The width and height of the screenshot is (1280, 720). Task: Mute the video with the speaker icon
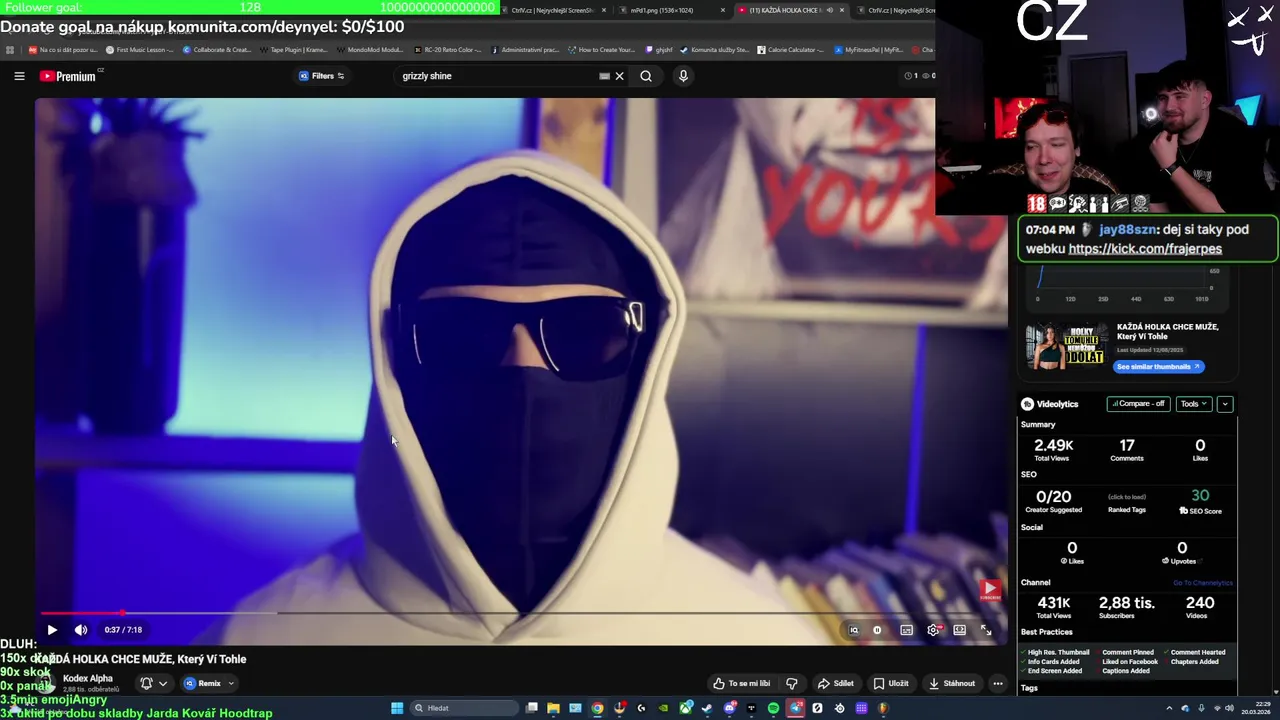click(x=81, y=630)
